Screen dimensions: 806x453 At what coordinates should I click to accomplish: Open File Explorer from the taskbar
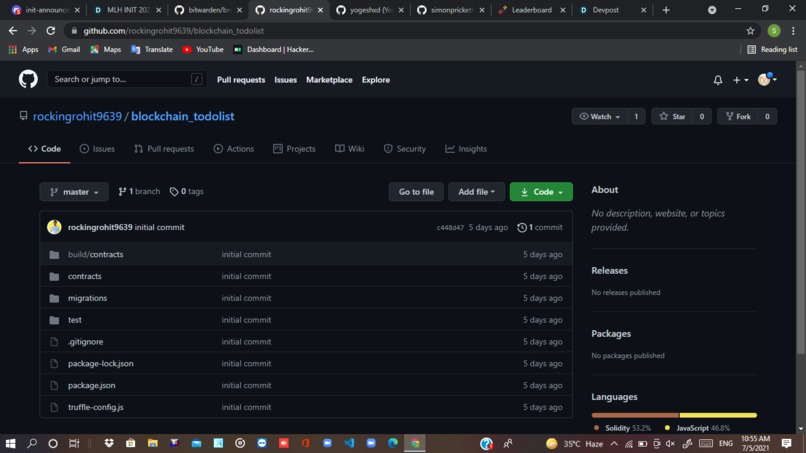pos(153,443)
